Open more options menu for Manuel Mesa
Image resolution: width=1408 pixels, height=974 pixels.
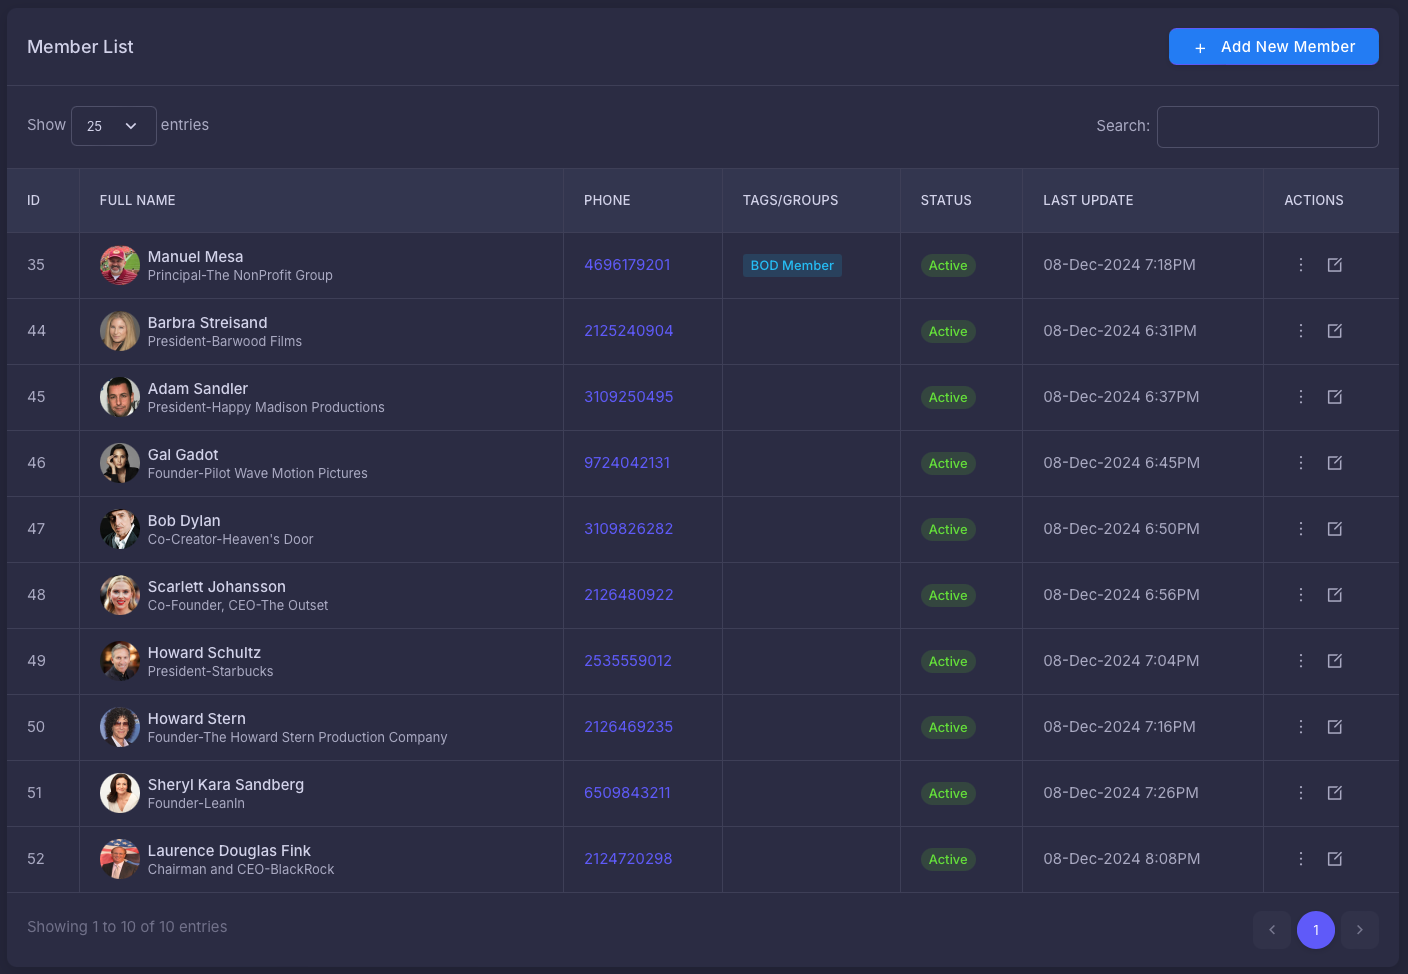[x=1300, y=265]
